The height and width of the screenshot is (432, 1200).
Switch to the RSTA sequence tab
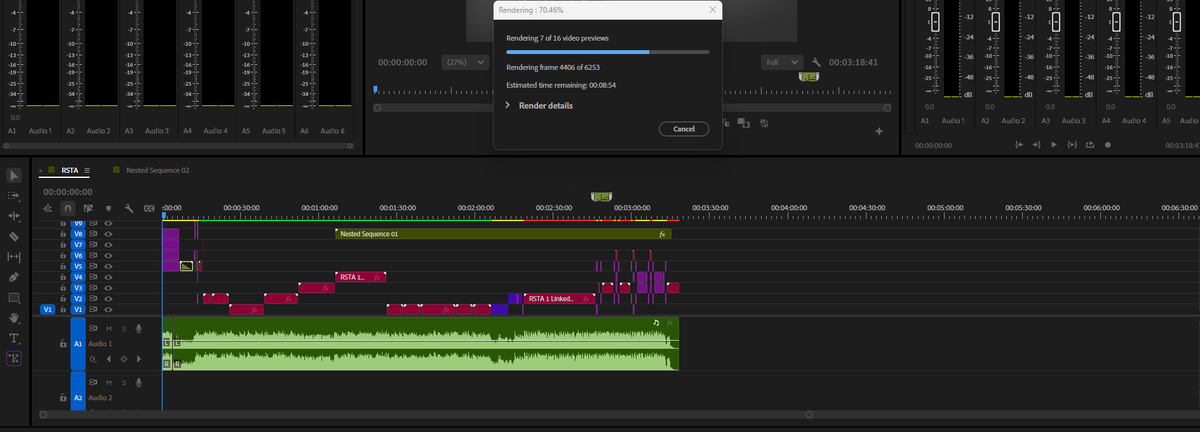(70, 170)
